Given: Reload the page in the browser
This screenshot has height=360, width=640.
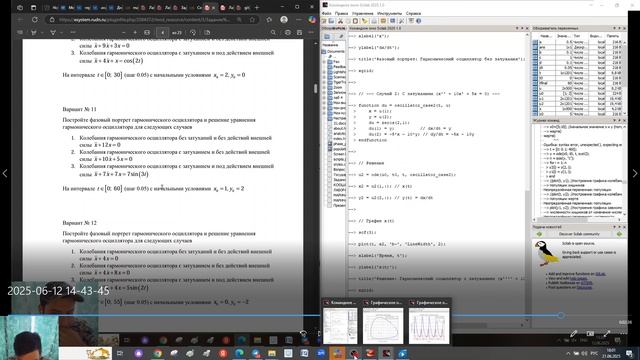Looking at the screenshot, I should 35,20.
